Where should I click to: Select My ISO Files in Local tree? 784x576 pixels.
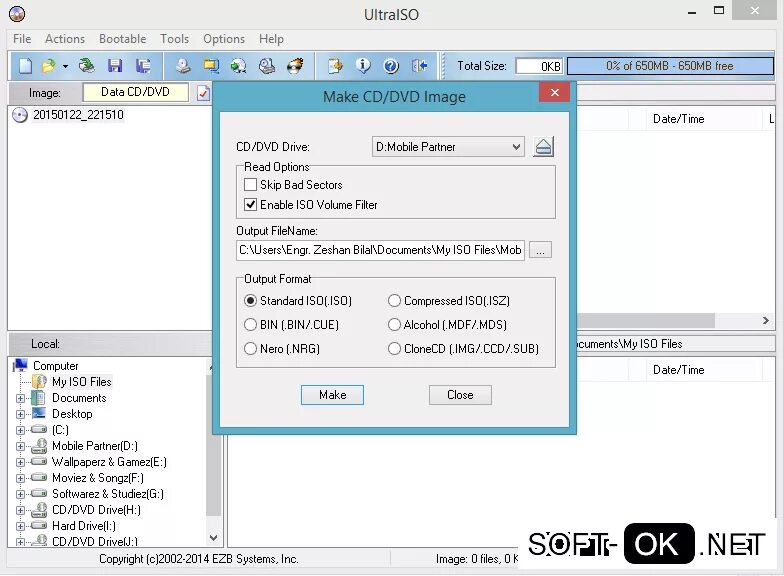coord(82,382)
